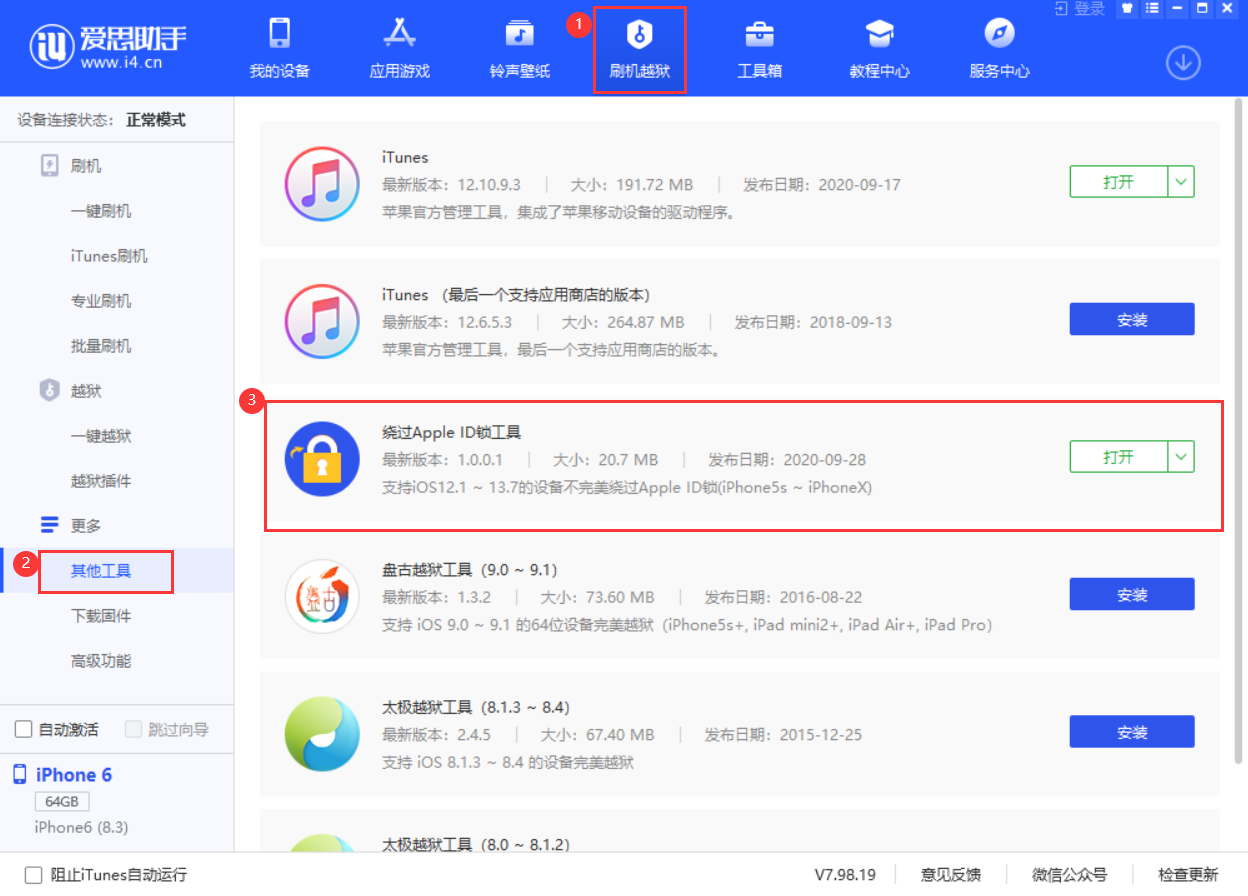The width and height of the screenshot is (1248, 896).
Task: Click the 绕过Apple ID锁工具 lock icon
Action: click(x=321, y=459)
